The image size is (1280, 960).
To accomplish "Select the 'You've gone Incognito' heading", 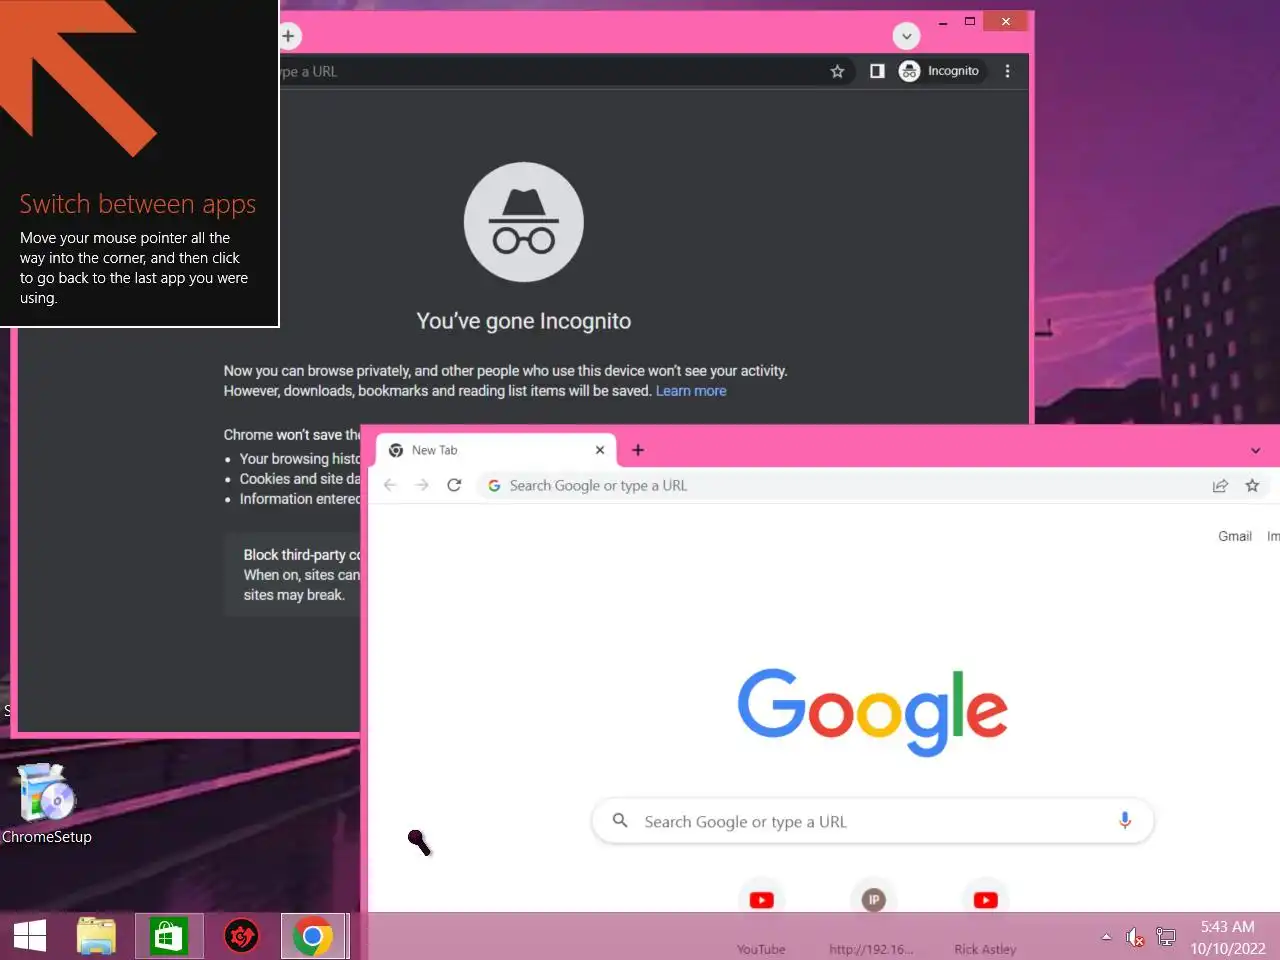I will pos(524,321).
